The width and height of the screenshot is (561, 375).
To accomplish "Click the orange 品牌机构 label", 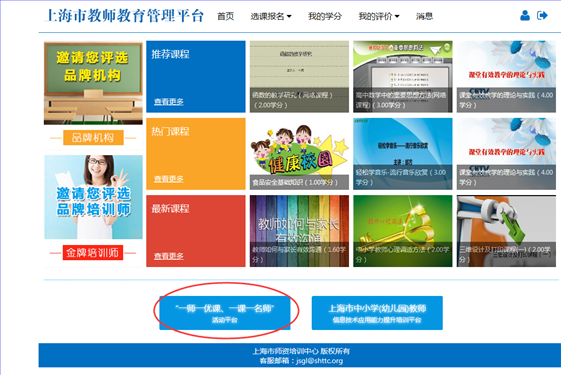I will (x=93, y=137).
